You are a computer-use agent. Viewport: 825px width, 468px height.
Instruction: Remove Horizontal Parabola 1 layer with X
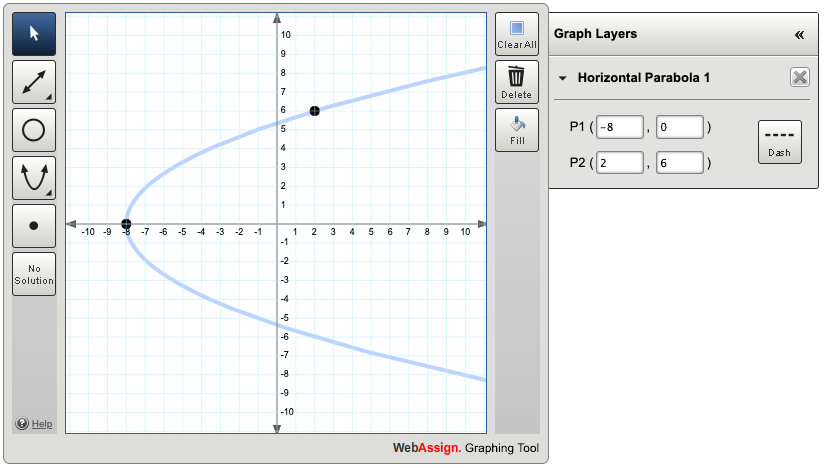[x=800, y=77]
